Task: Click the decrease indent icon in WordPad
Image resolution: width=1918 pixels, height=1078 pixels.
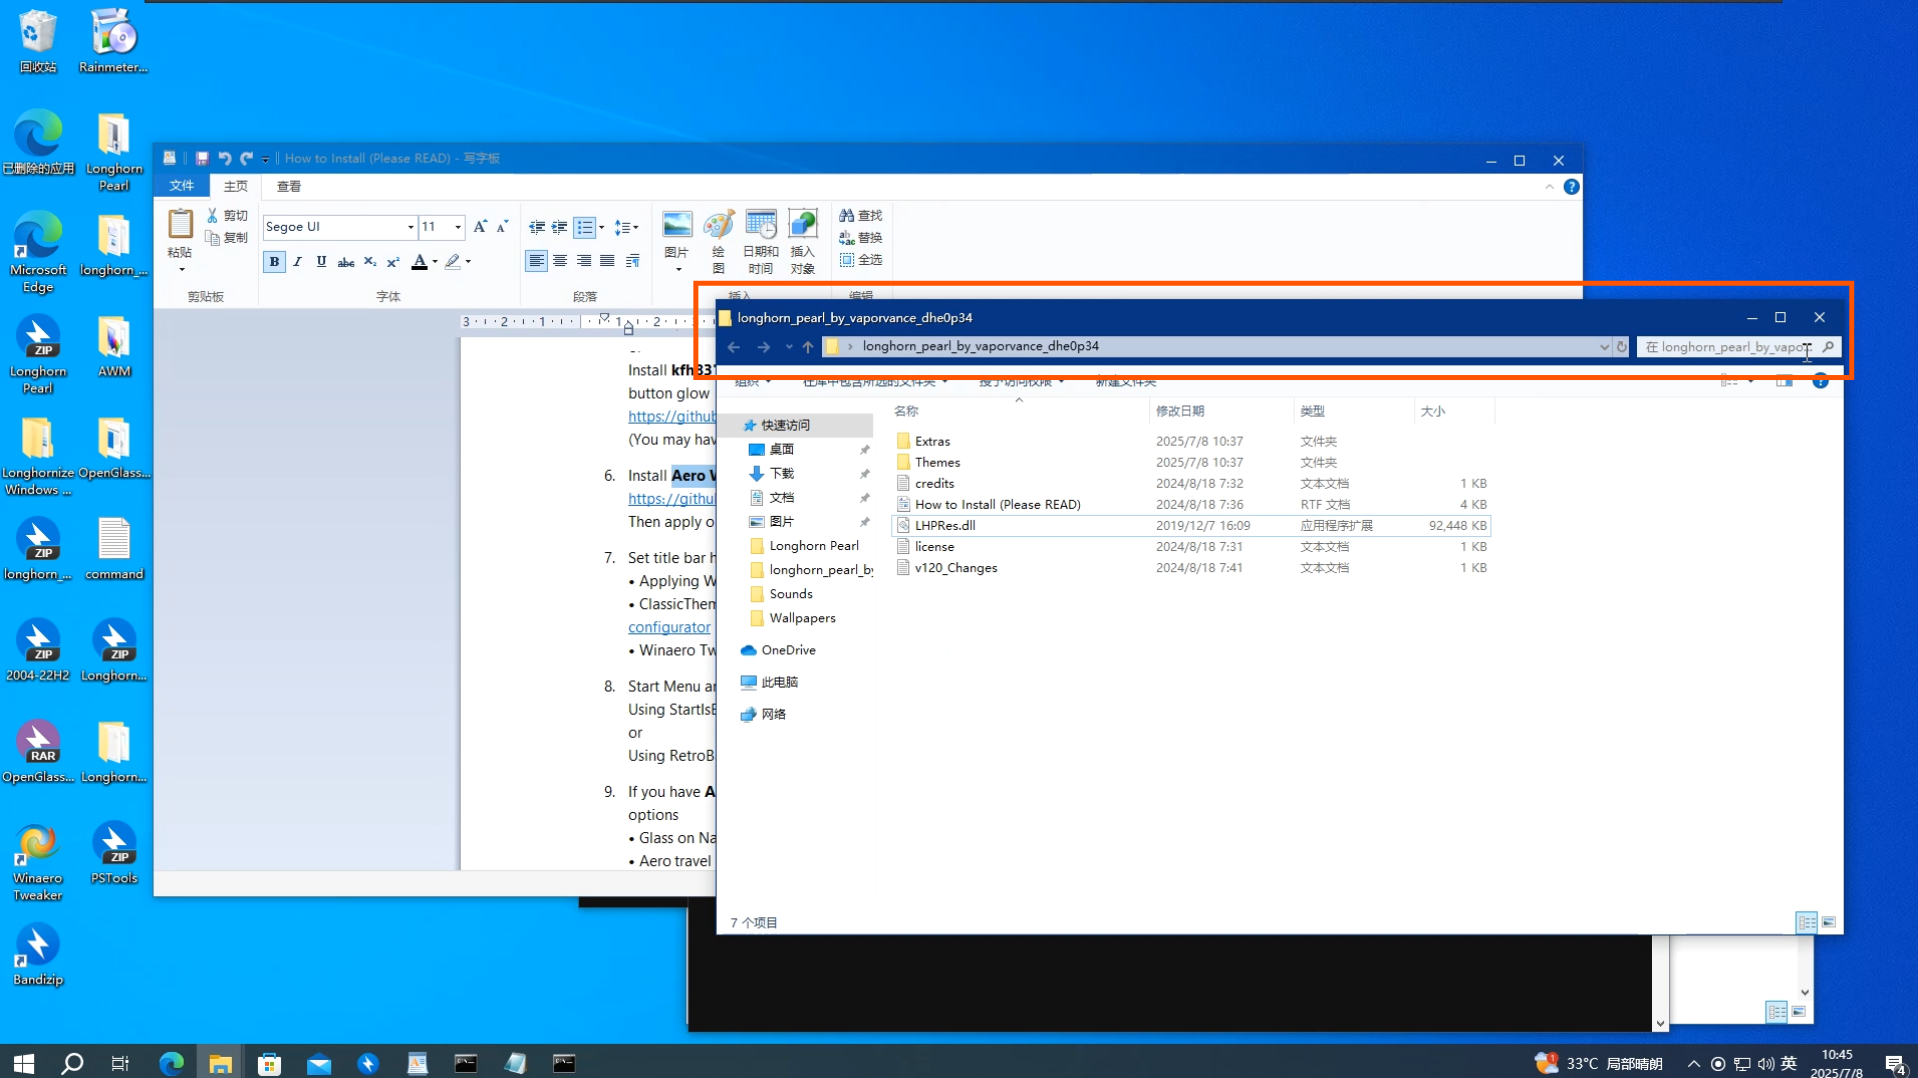Action: tap(537, 227)
